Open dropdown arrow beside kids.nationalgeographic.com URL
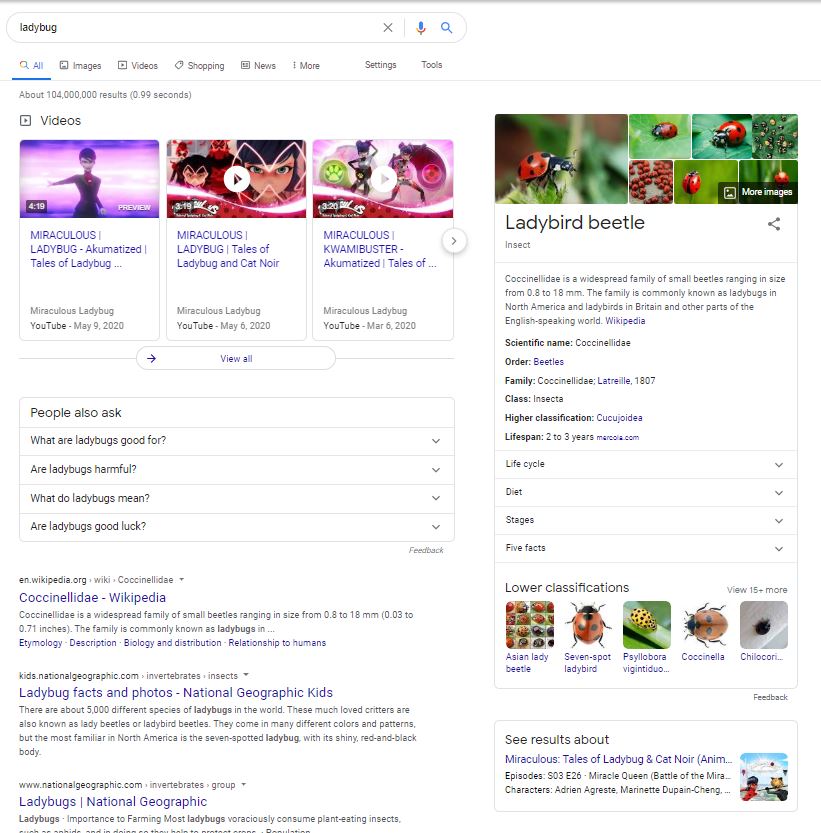The image size is (821, 833). tap(246, 675)
